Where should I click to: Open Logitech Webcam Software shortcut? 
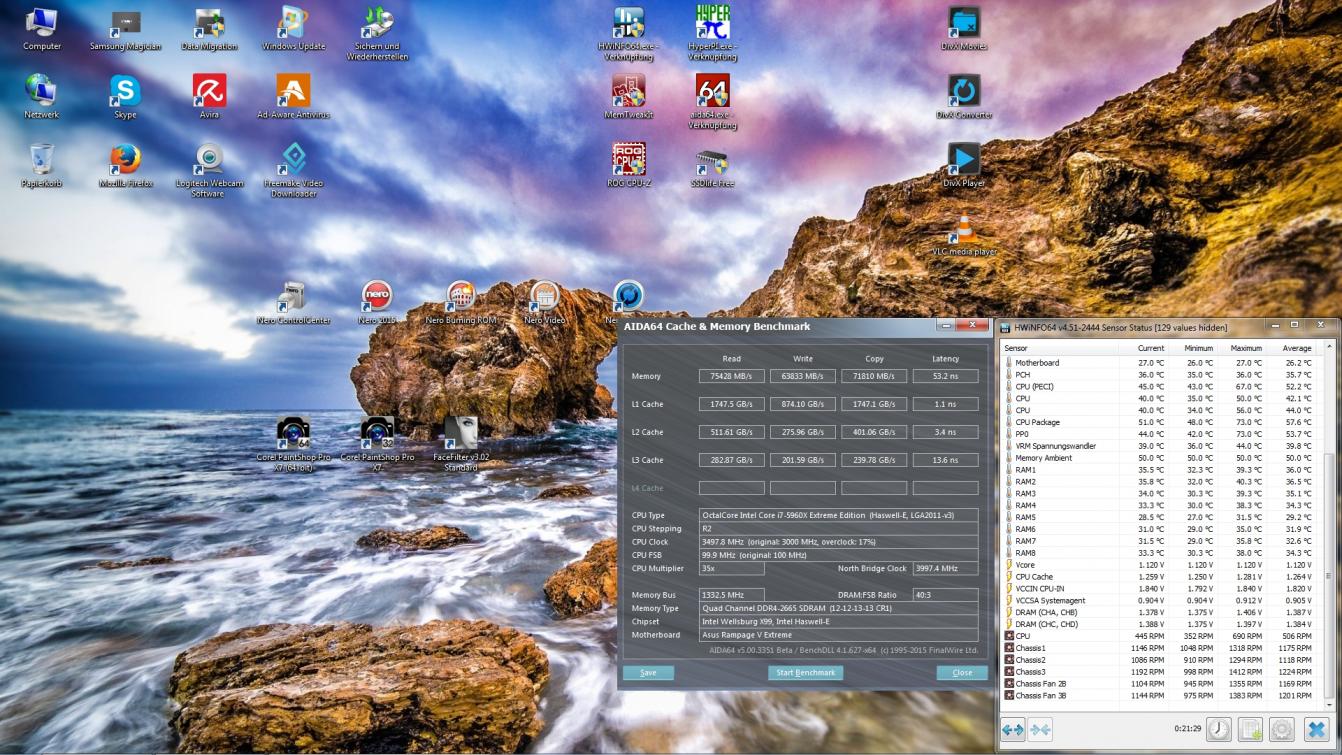(x=209, y=170)
